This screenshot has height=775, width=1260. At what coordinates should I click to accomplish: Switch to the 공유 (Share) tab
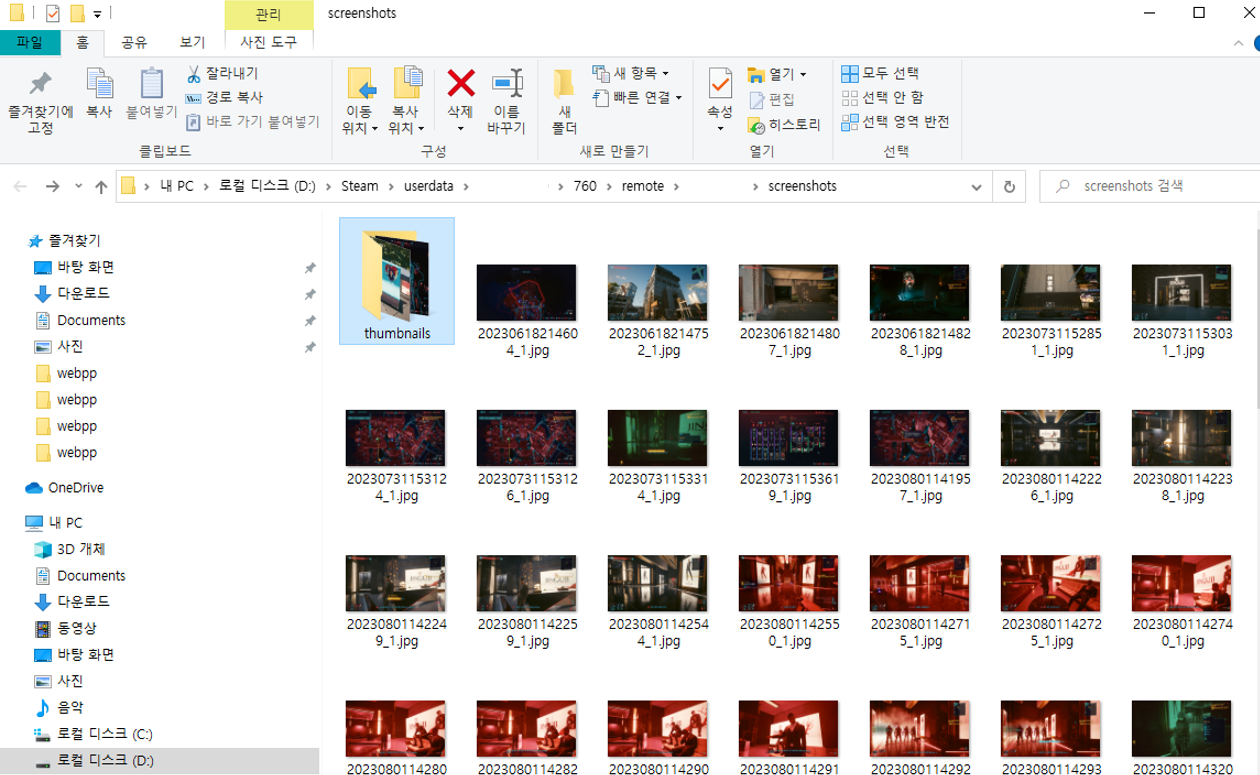[134, 42]
